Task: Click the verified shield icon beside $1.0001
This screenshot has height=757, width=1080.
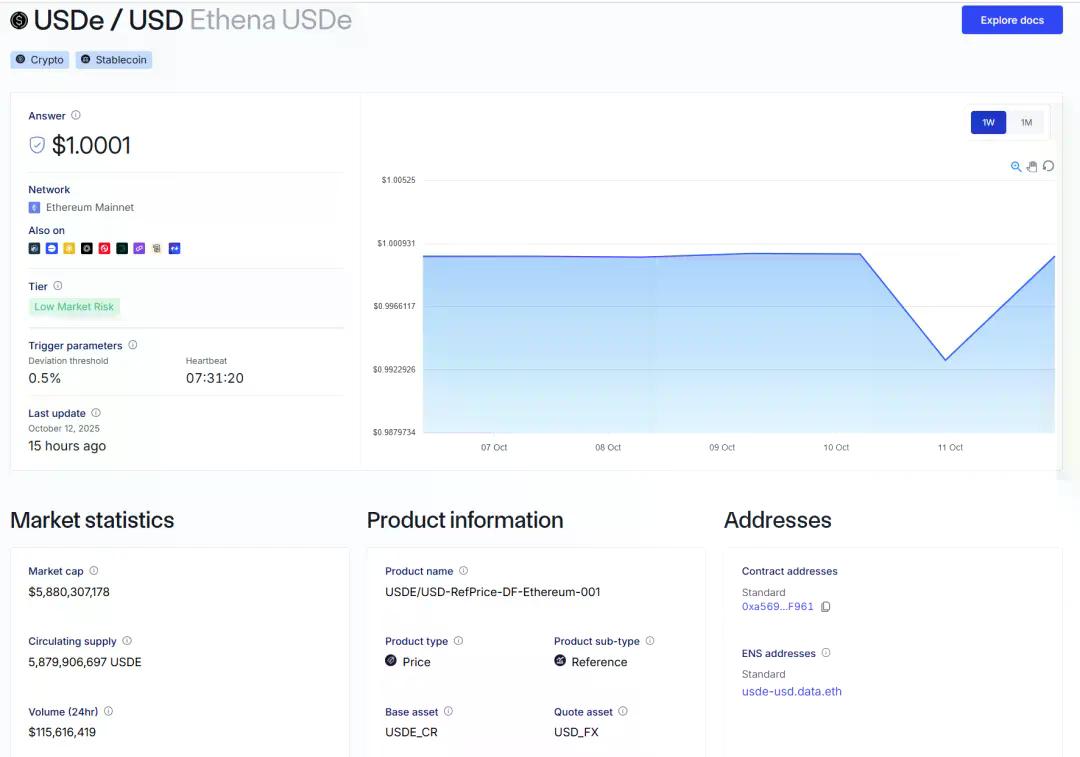Action: (x=36, y=146)
